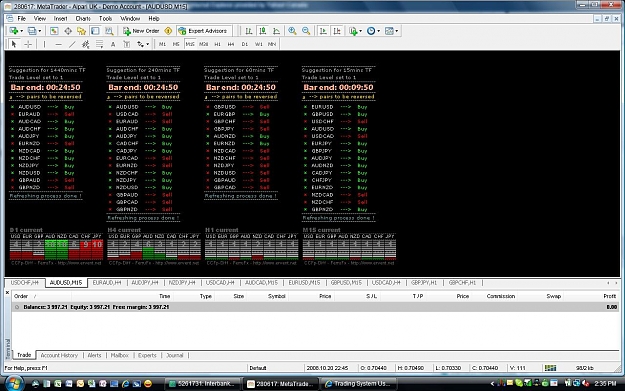The width and height of the screenshot is (625, 391).
Task: Show the Navigator panel icon
Action: (82, 31)
